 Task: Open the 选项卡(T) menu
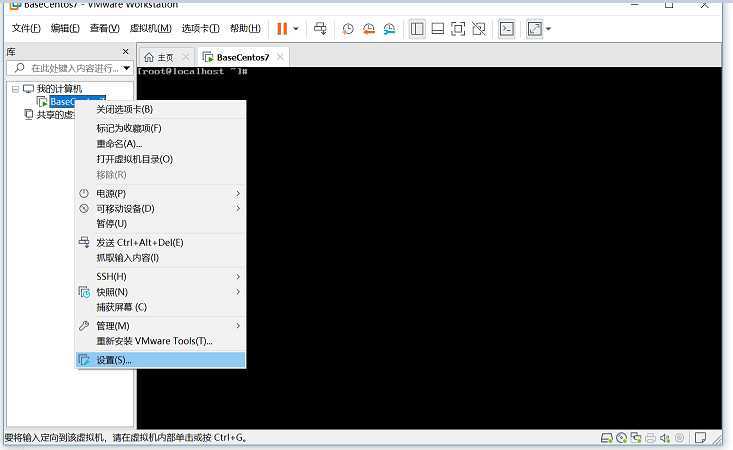click(x=201, y=28)
